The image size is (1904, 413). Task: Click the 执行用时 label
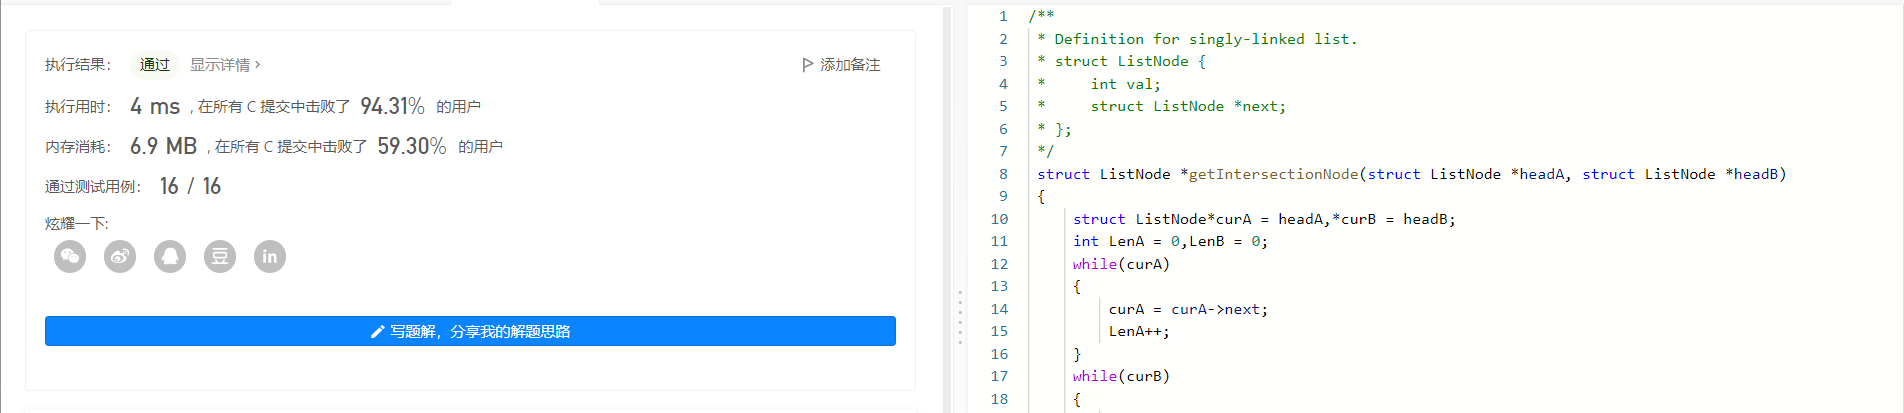click(78, 106)
